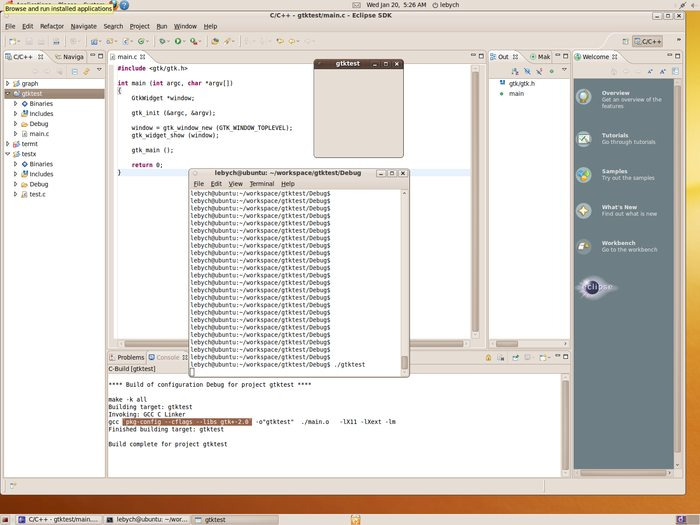Click the Clear Console icon
This screenshot has width=700, height=525.
(x=501, y=357)
